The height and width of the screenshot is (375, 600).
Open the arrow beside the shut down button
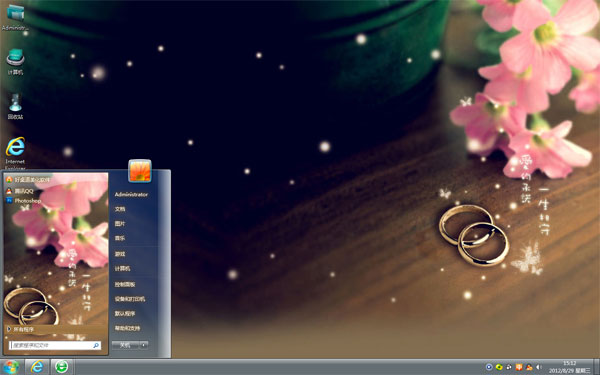tap(144, 345)
